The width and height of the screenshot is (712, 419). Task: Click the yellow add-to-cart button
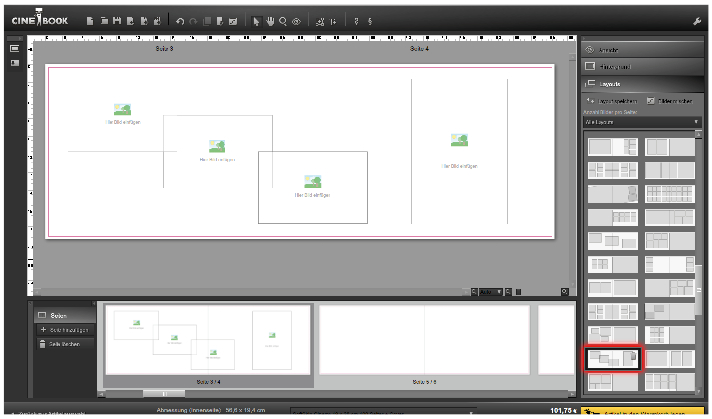pos(642,412)
